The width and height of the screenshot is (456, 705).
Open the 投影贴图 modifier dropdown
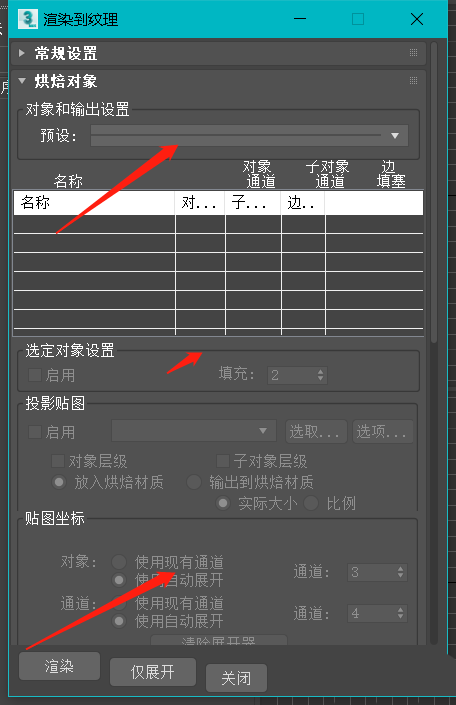(x=194, y=431)
